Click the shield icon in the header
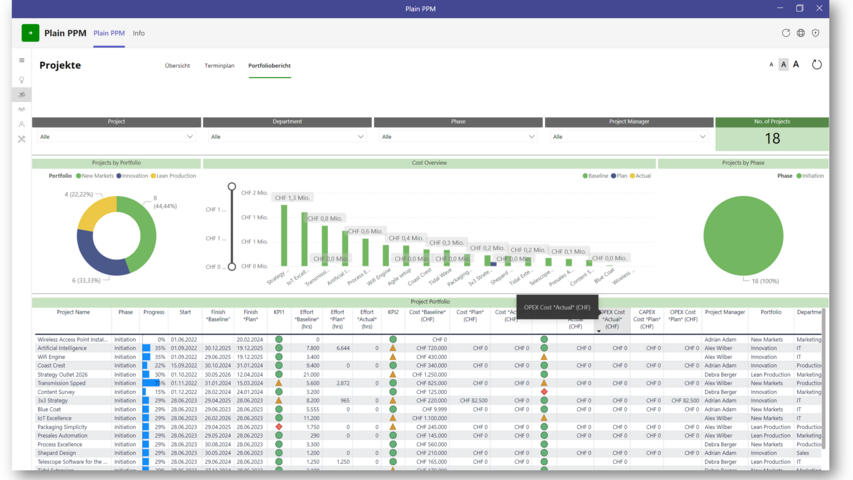The image size is (853, 480). coord(815,33)
